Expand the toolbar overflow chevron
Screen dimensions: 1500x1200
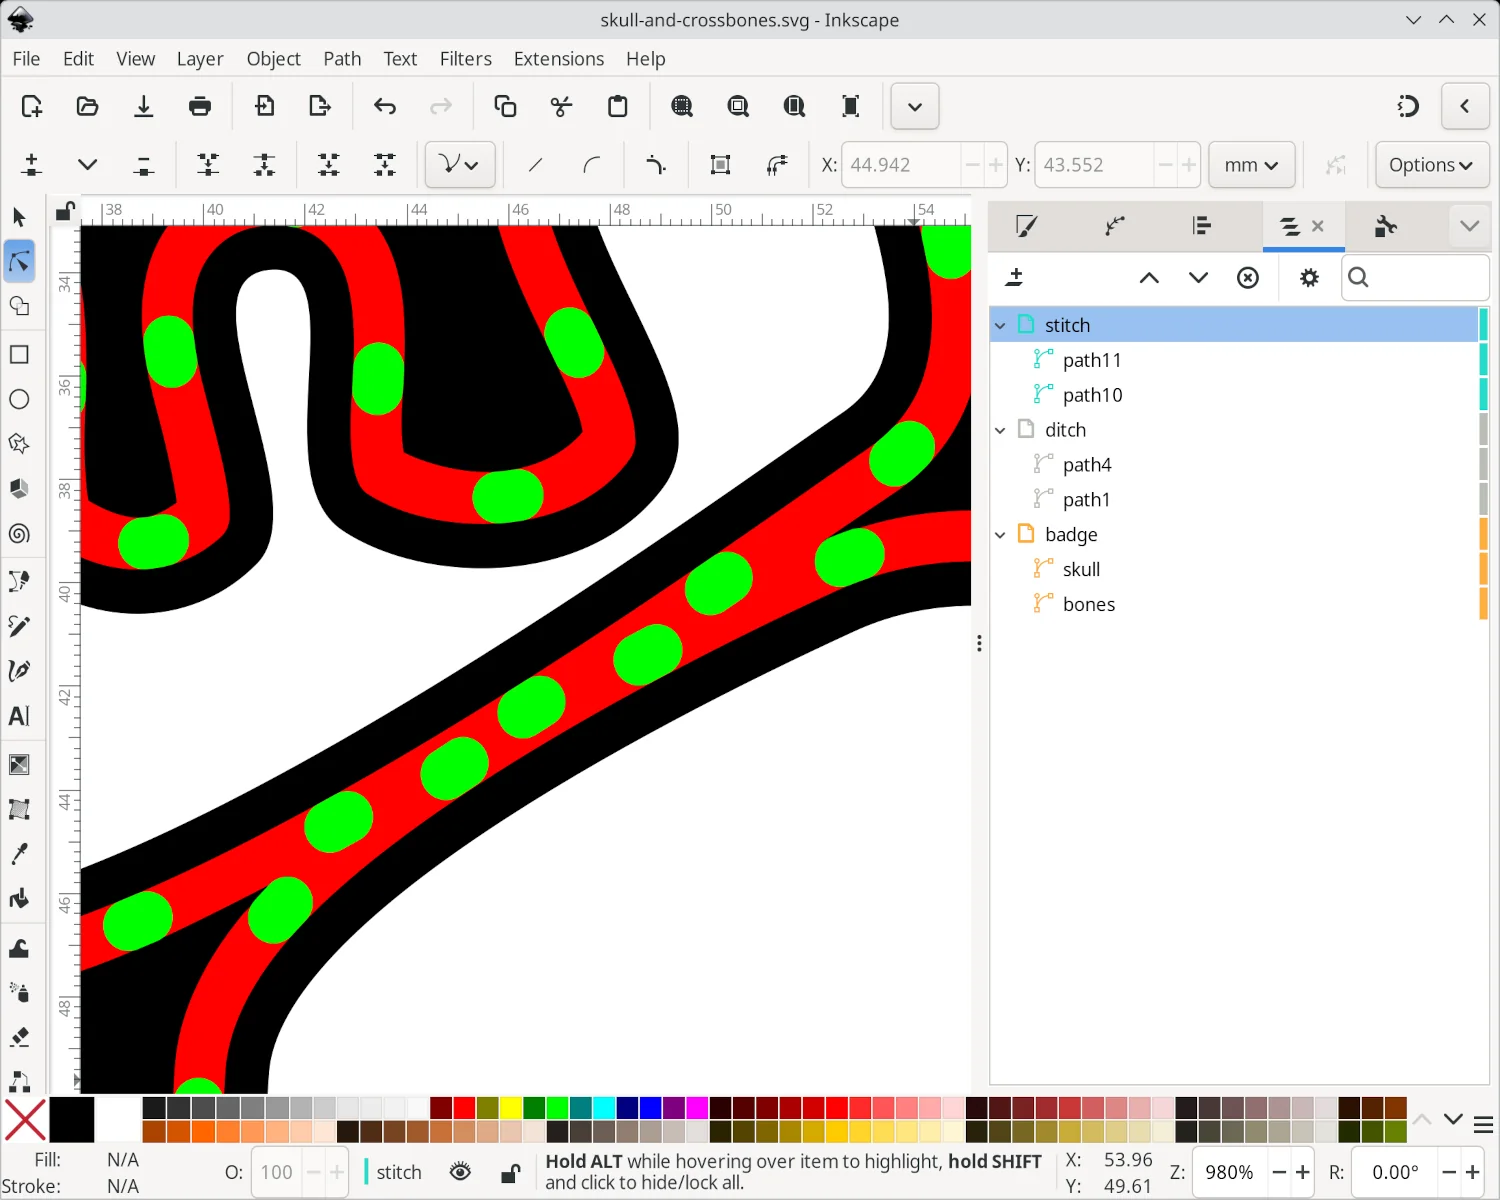[x=915, y=106]
